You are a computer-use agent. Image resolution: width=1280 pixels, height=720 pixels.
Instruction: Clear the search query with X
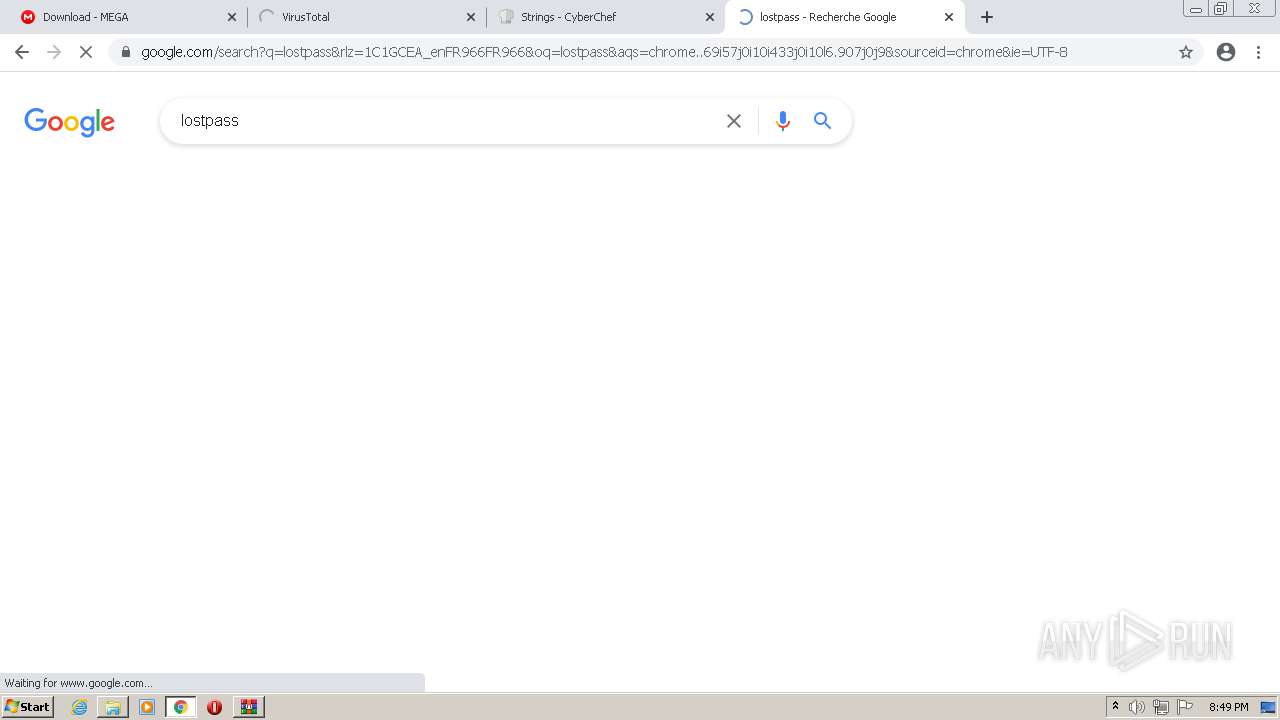coord(734,121)
